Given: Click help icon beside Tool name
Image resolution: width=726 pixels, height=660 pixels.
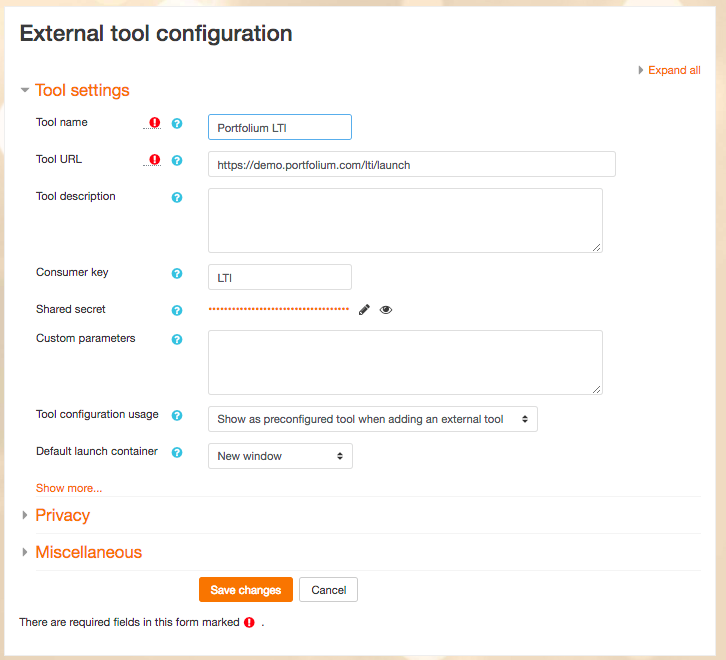Looking at the screenshot, I should 177,123.
